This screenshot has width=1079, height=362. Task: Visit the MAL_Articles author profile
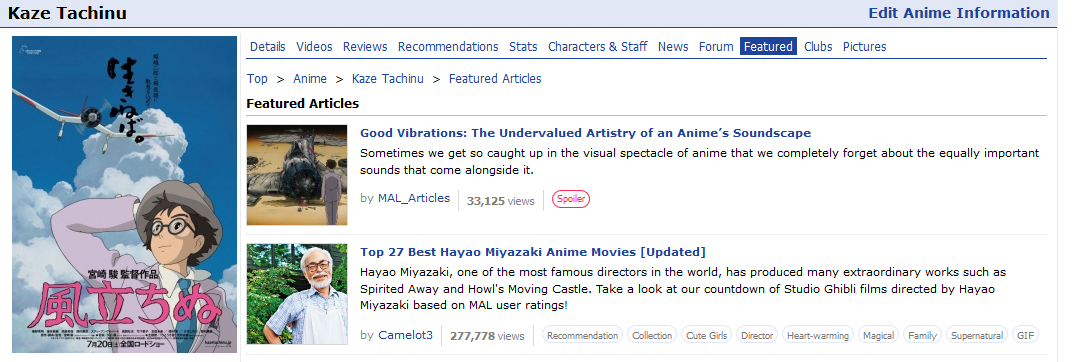pos(414,198)
